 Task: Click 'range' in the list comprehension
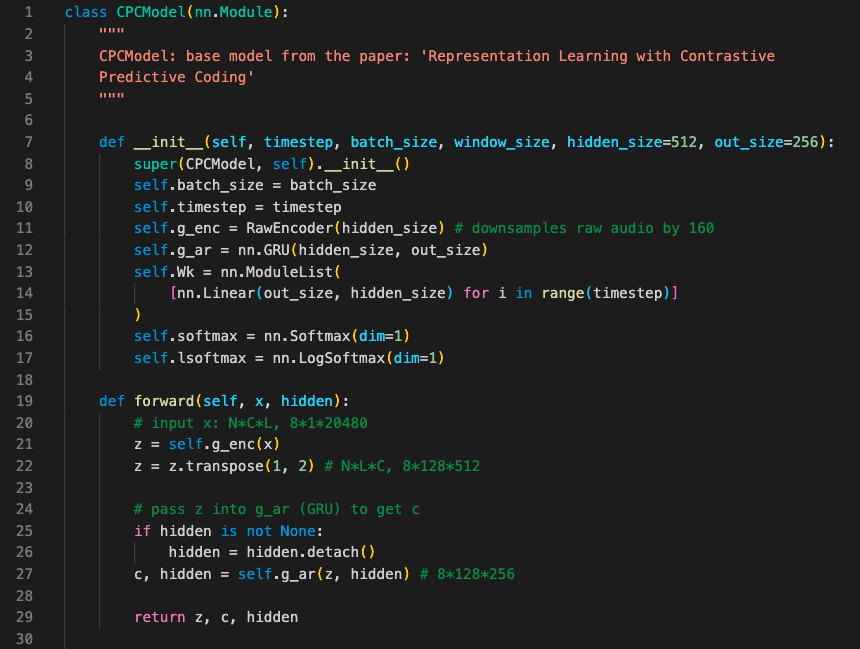pyautogui.click(x=563, y=294)
